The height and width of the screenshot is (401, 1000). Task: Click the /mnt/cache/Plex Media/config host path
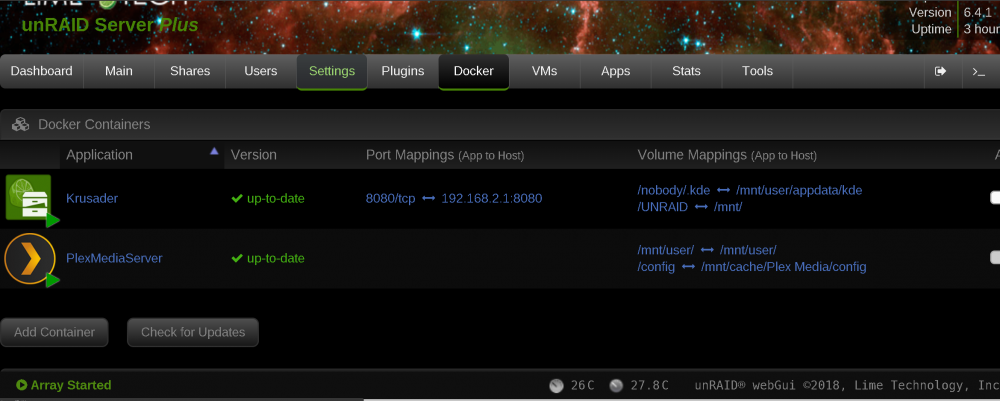(x=784, y=266)
